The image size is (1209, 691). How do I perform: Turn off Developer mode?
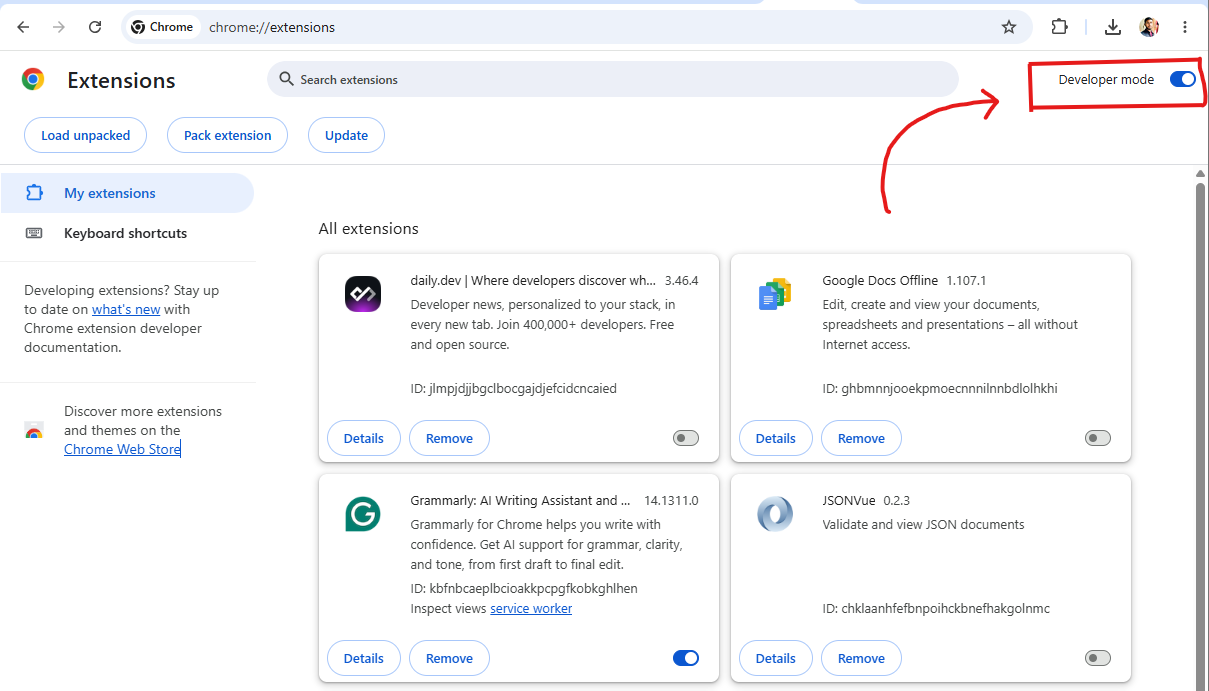pos(1183,79)
